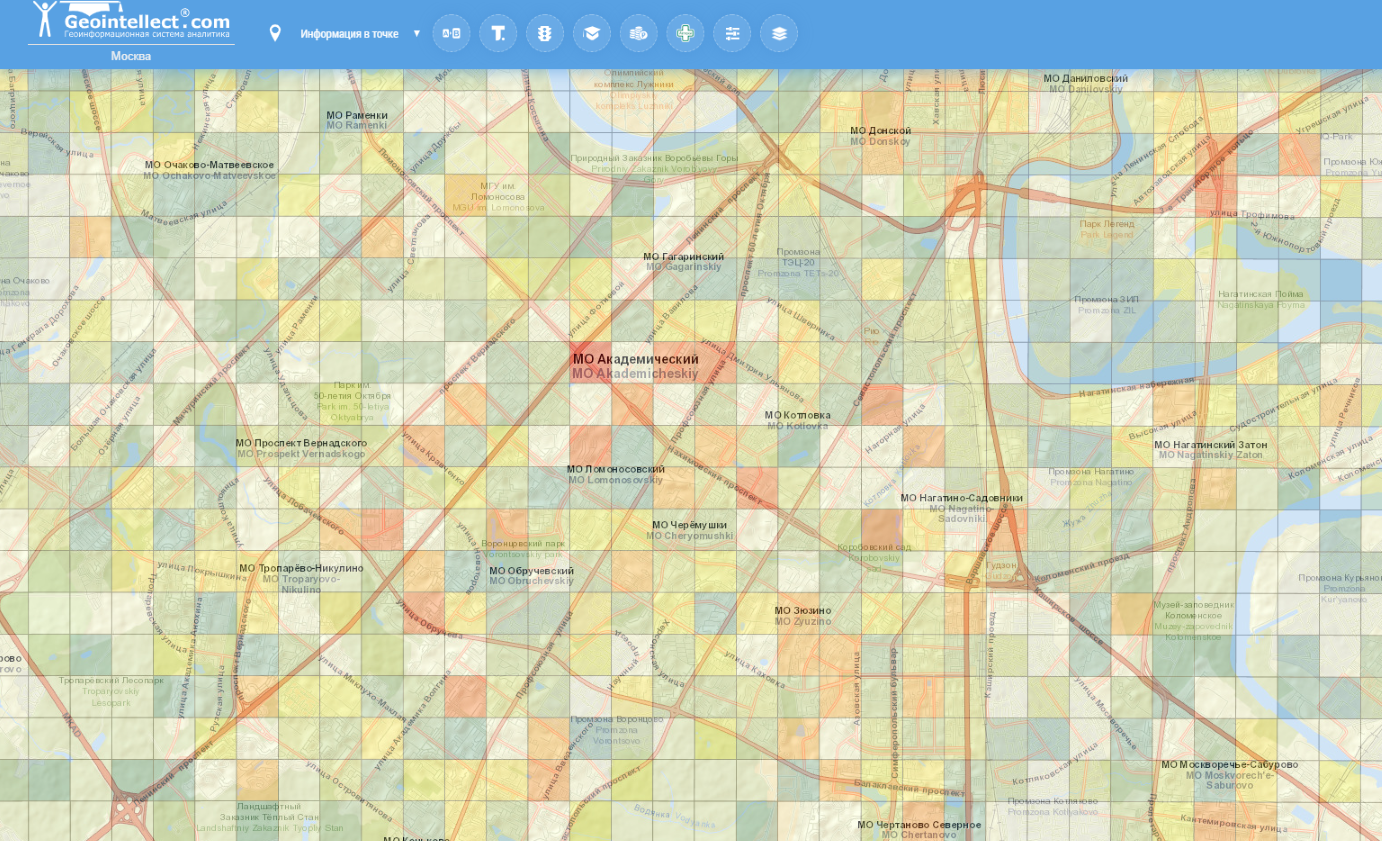The width and height of the screenshot is (1382, 841).
Task: Open the map layers stack icon
Action: [779, 33]
